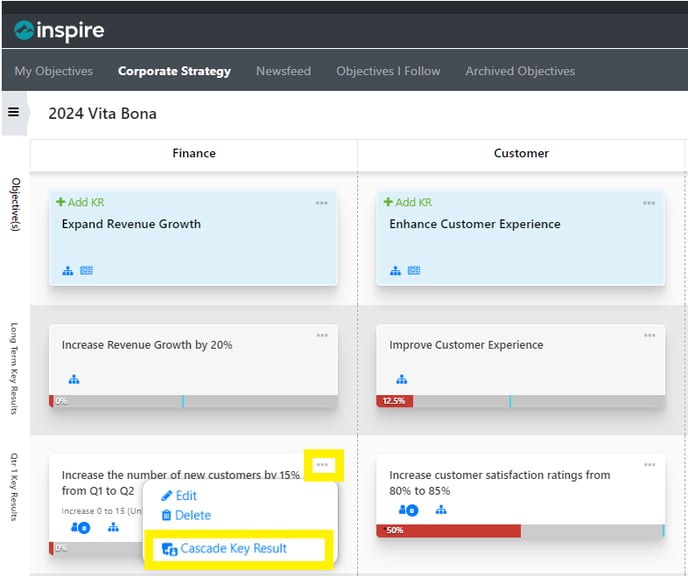This screenshot has height=576, width=688.
Task: Click the Long Term Key Results label
Action: pyautogui.click(x=14, y=368)
